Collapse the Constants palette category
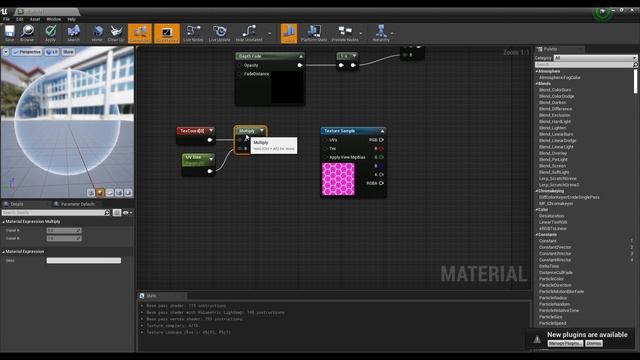This screenshot has height=360, width=640. (x=537, y=235)
